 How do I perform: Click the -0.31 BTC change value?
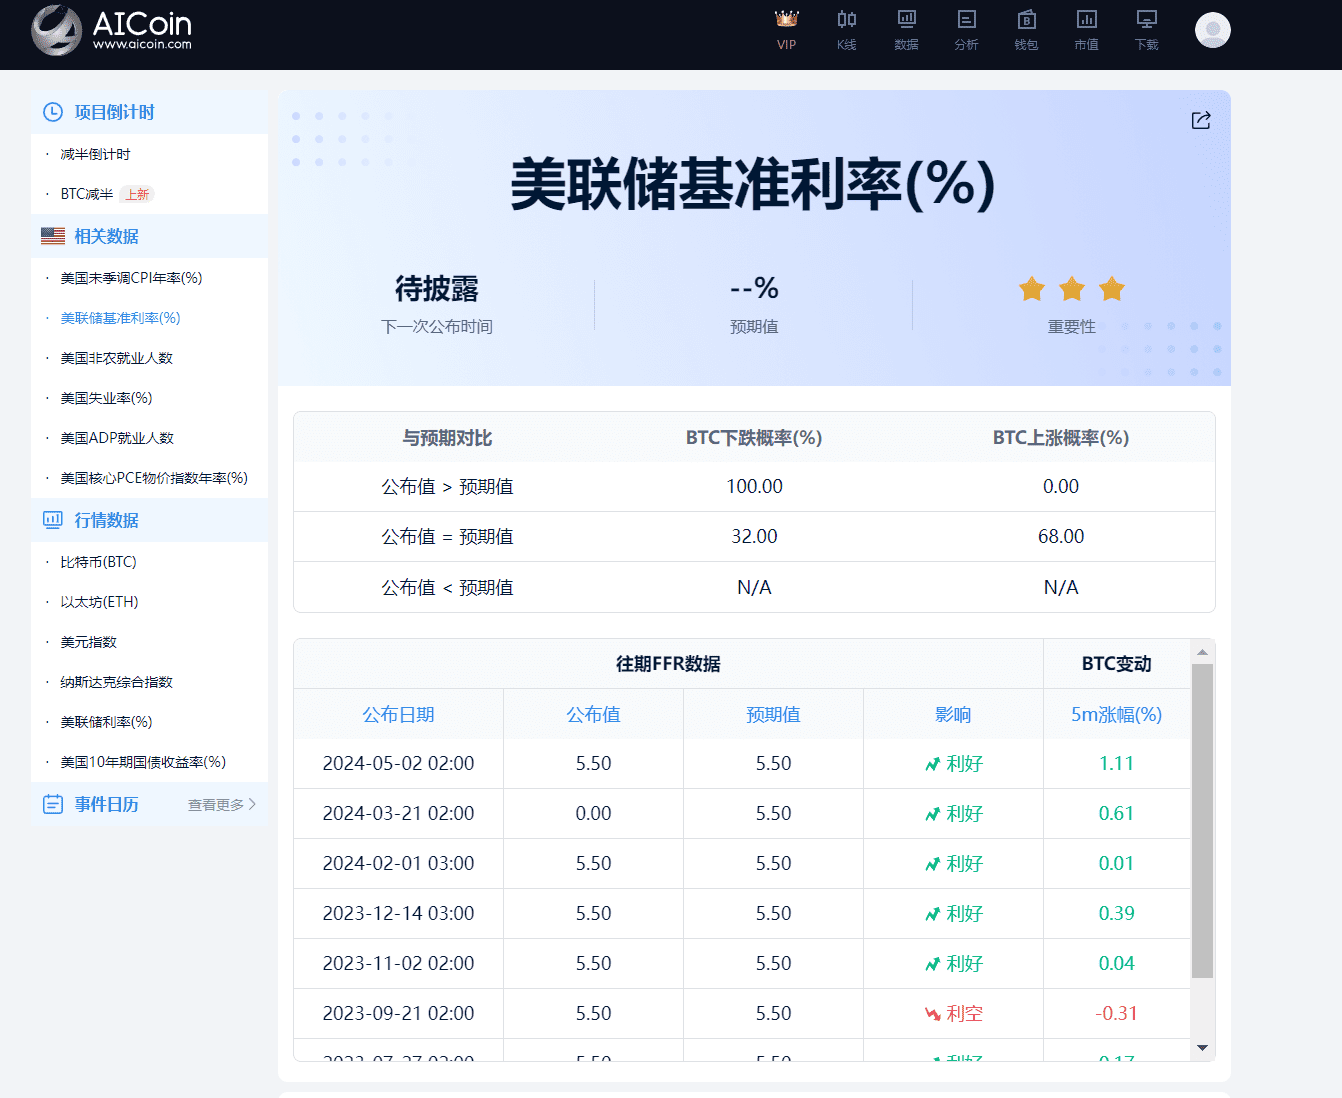(1116, 1013)
